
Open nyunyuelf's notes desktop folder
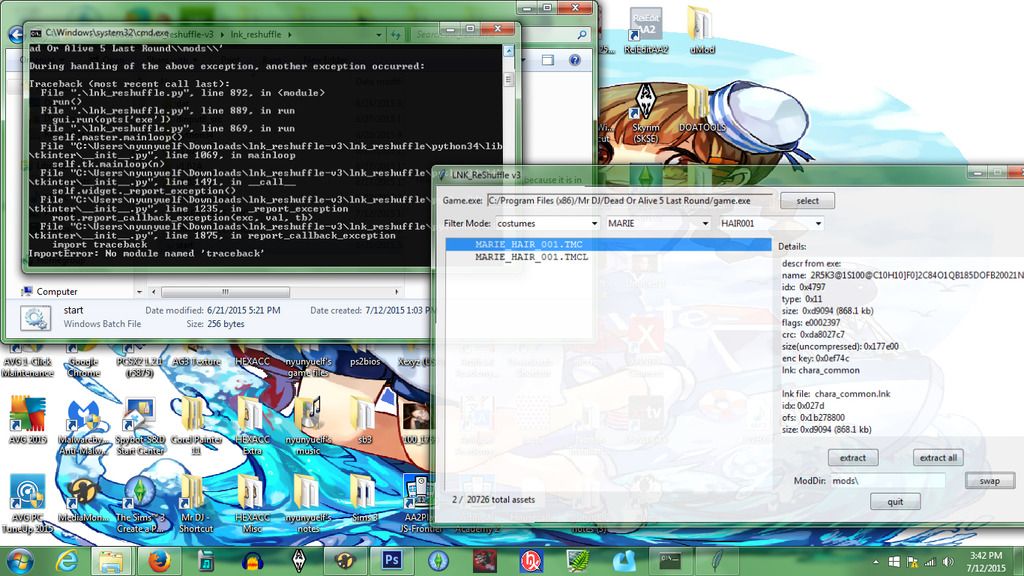[x=308, y=504]
